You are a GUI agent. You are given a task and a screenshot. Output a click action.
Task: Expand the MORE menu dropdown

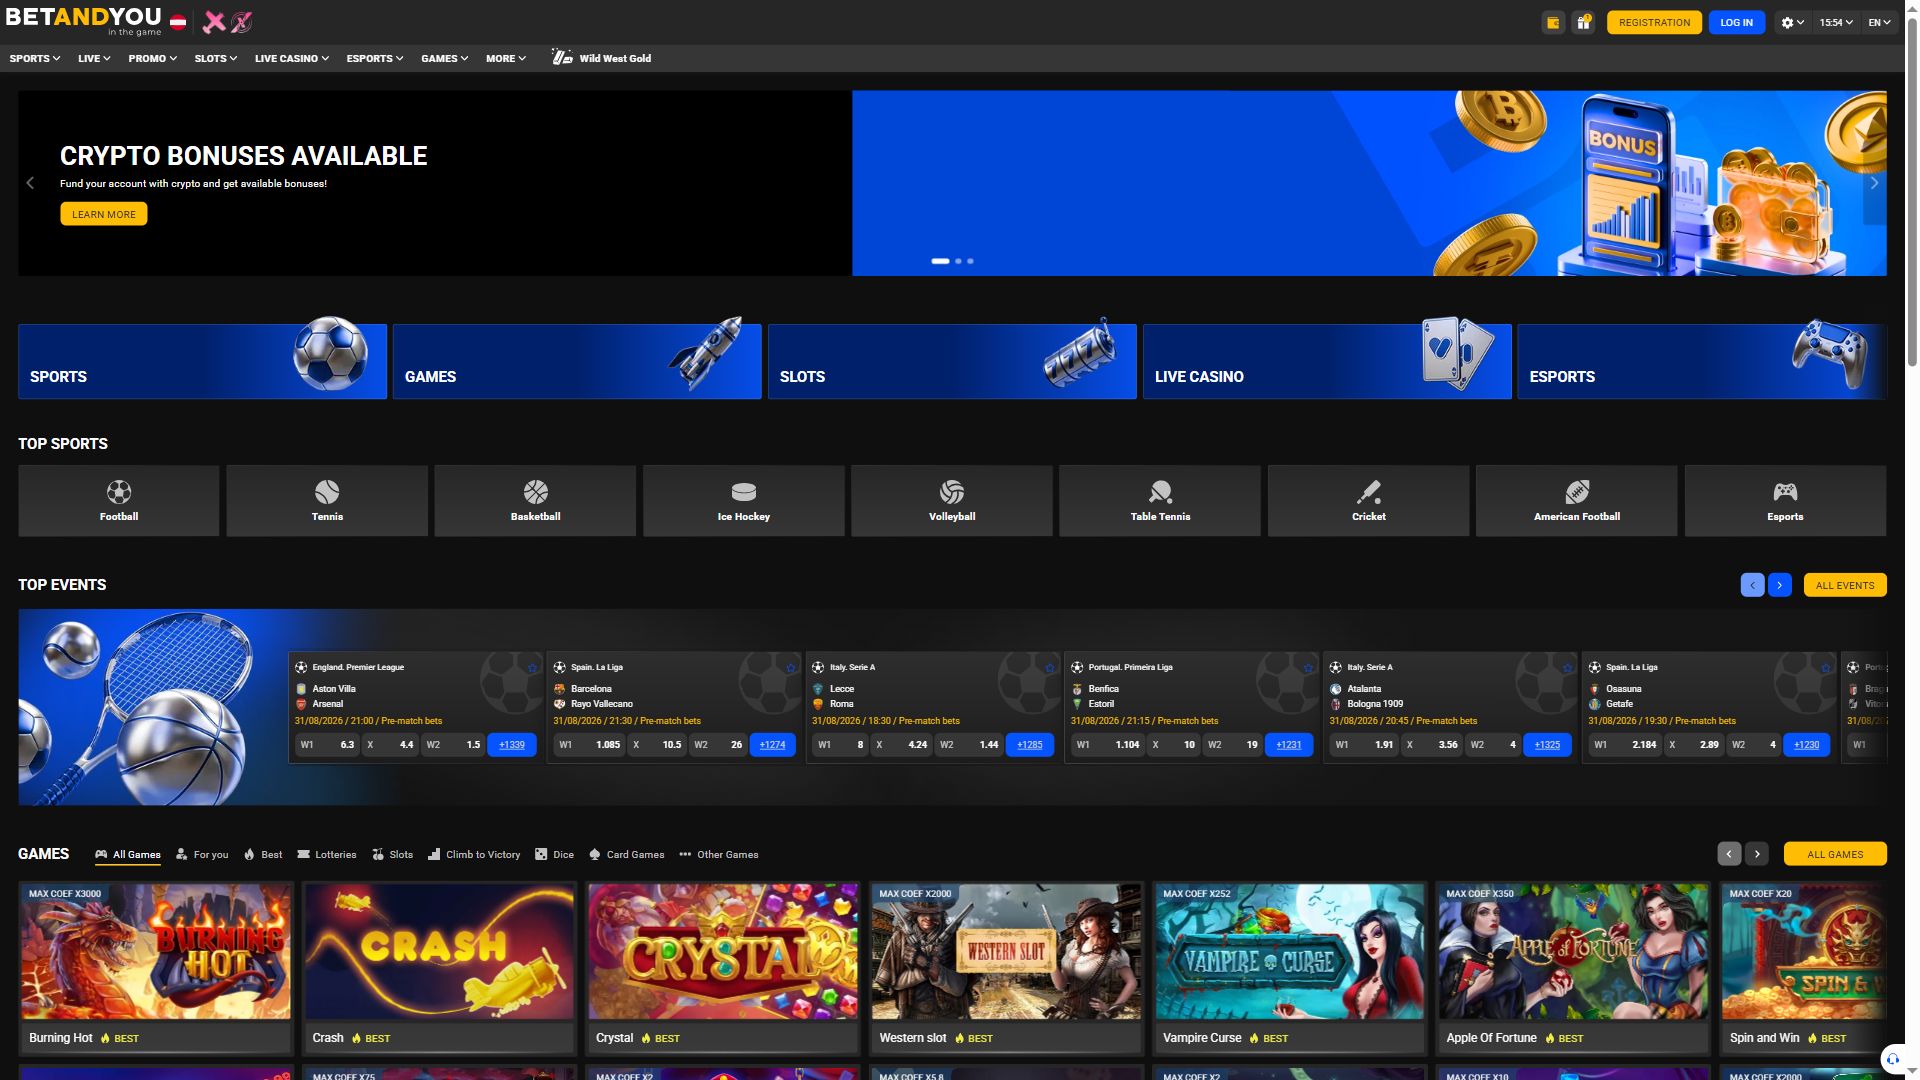click(506, 58)
